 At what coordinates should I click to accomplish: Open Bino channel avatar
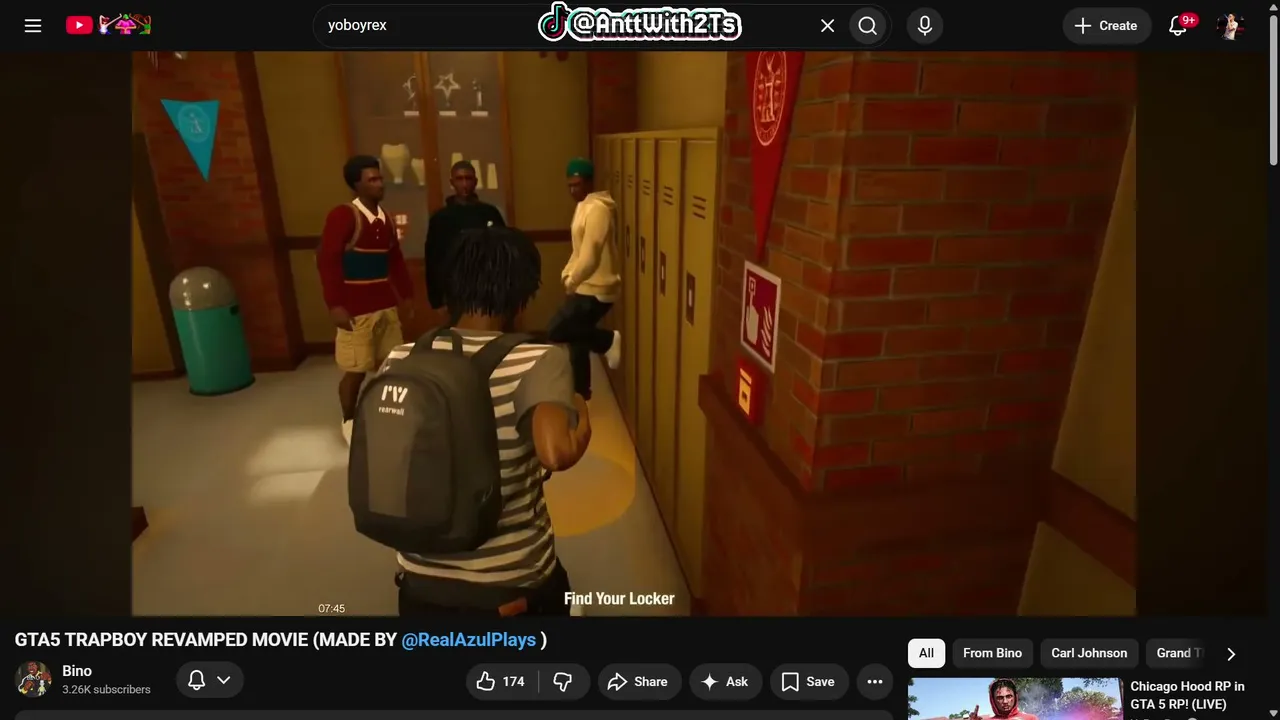(x=33, y=680)
